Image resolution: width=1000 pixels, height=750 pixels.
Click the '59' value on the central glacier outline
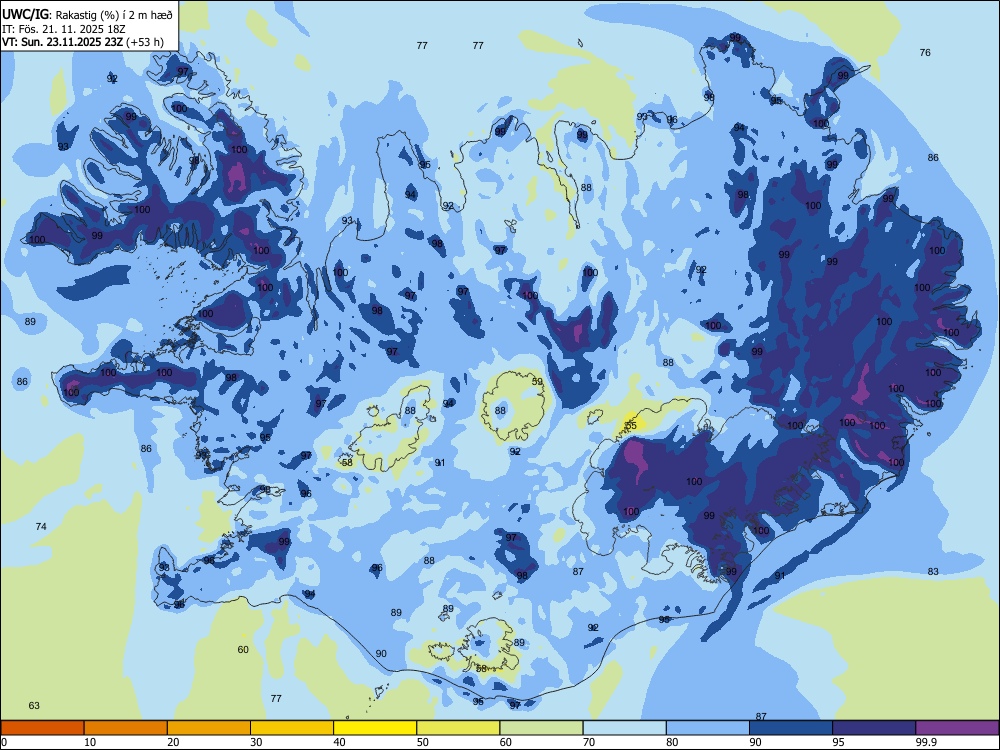[537, 381]
